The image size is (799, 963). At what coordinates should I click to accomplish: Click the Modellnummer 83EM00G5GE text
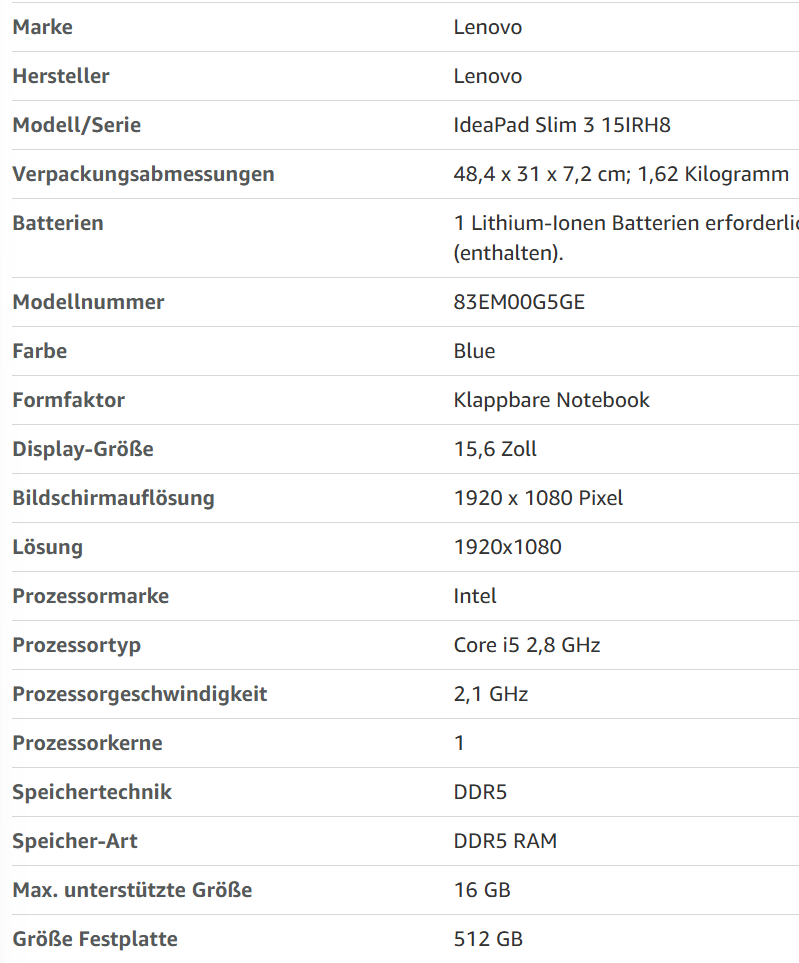click(519, 302)
